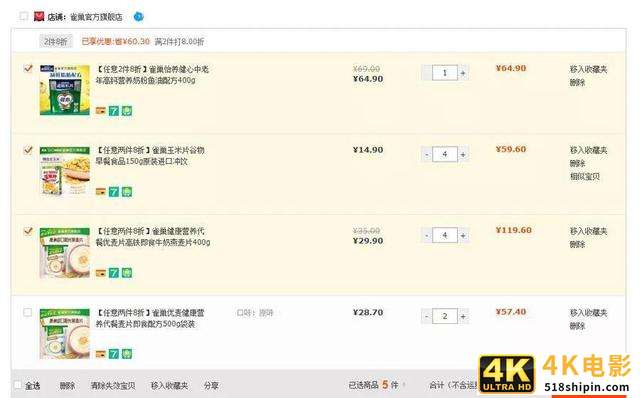Viewport: 640px width, 398px height.
Task: Click quantity field of milk powder item
Action: [x=445, y=73]
